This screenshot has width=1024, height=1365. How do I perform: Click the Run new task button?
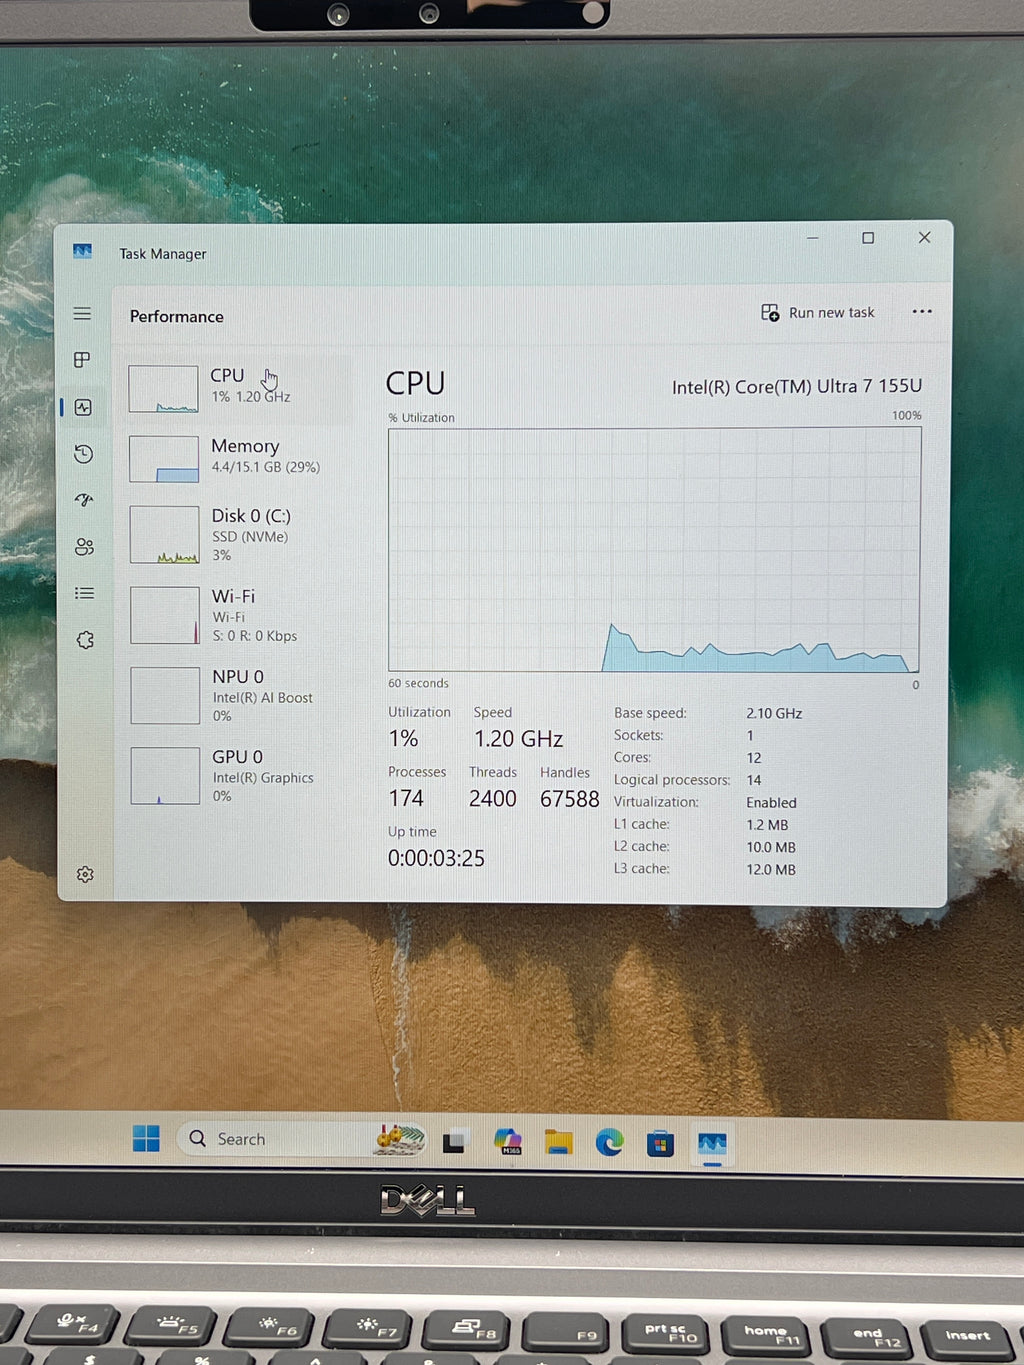click(x=818, y=313)
